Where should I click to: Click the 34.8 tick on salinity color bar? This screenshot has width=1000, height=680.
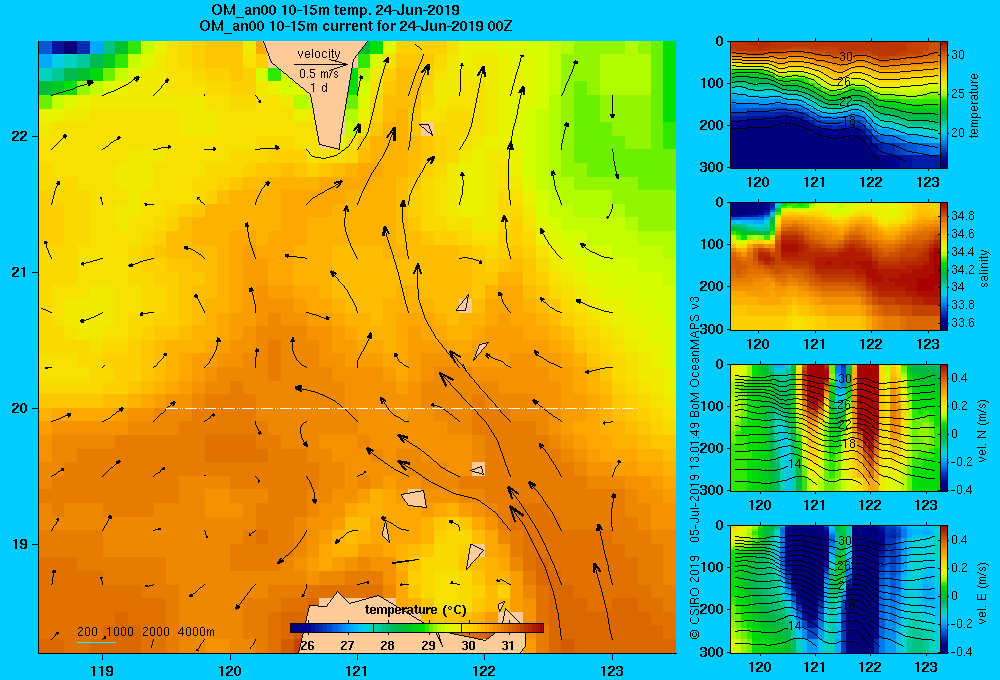[x=962, y=216]
